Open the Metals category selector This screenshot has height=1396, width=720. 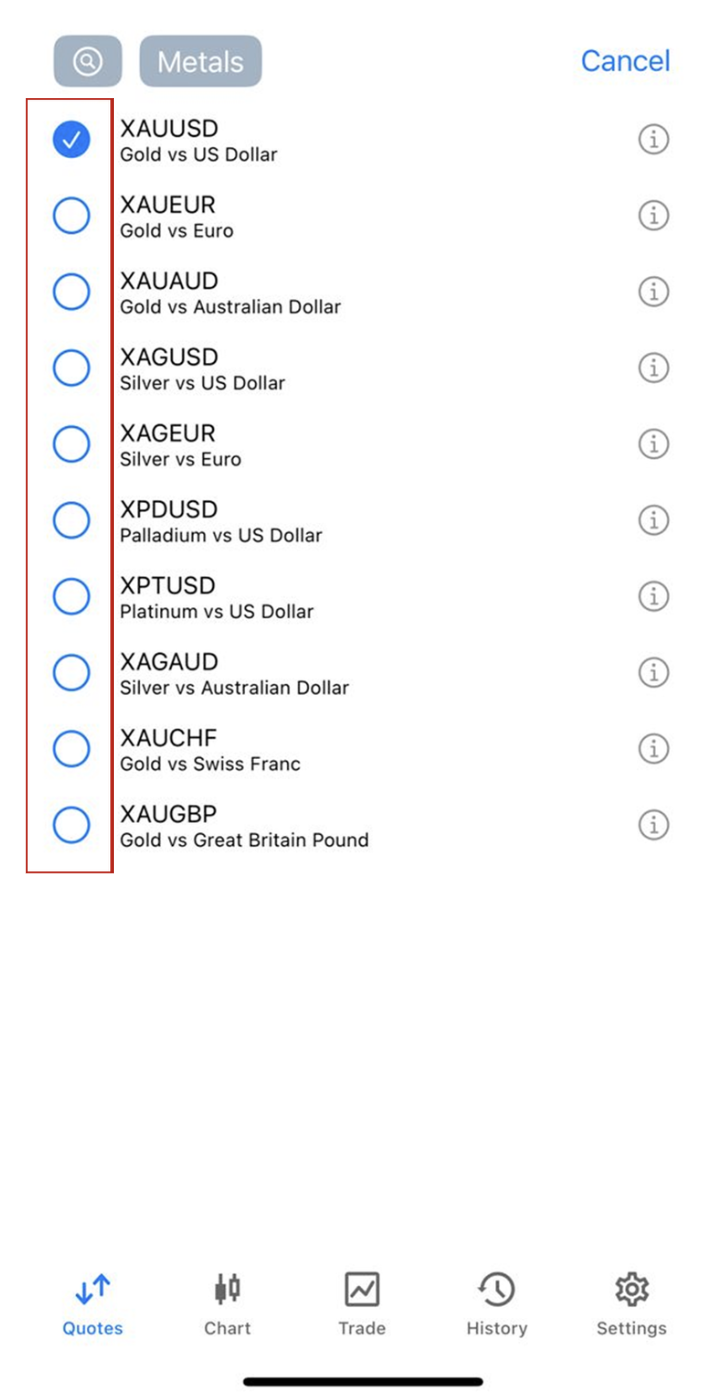(x=200, y=62)
